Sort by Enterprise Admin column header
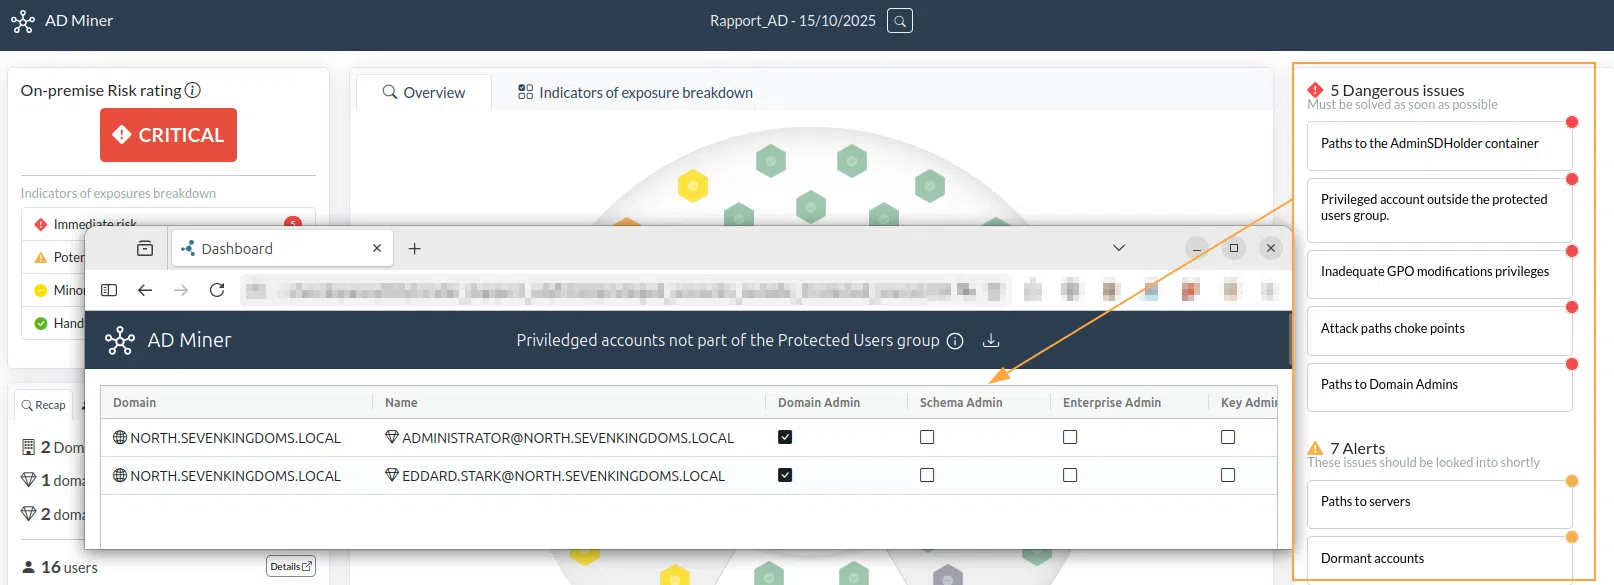 pyautogui.click(x=1112, y=402)
